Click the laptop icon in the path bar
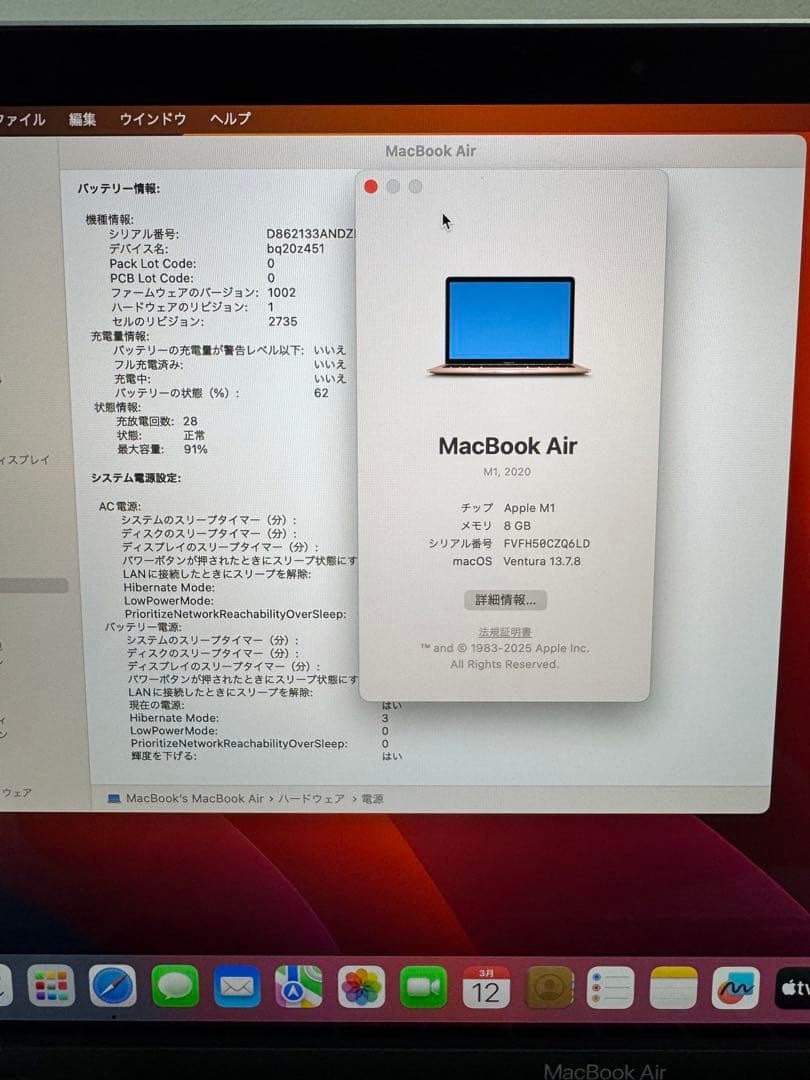The image size is (810, 1080). click(114, 798)
